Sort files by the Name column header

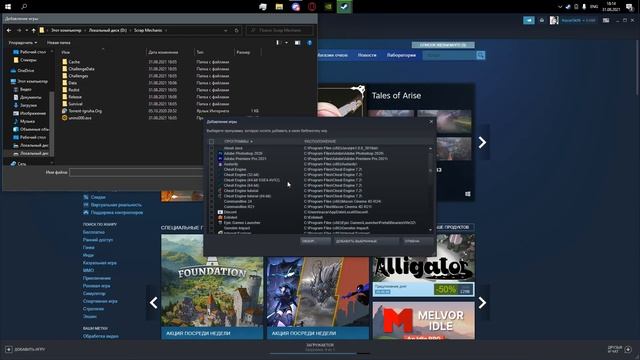coord(65,52)
